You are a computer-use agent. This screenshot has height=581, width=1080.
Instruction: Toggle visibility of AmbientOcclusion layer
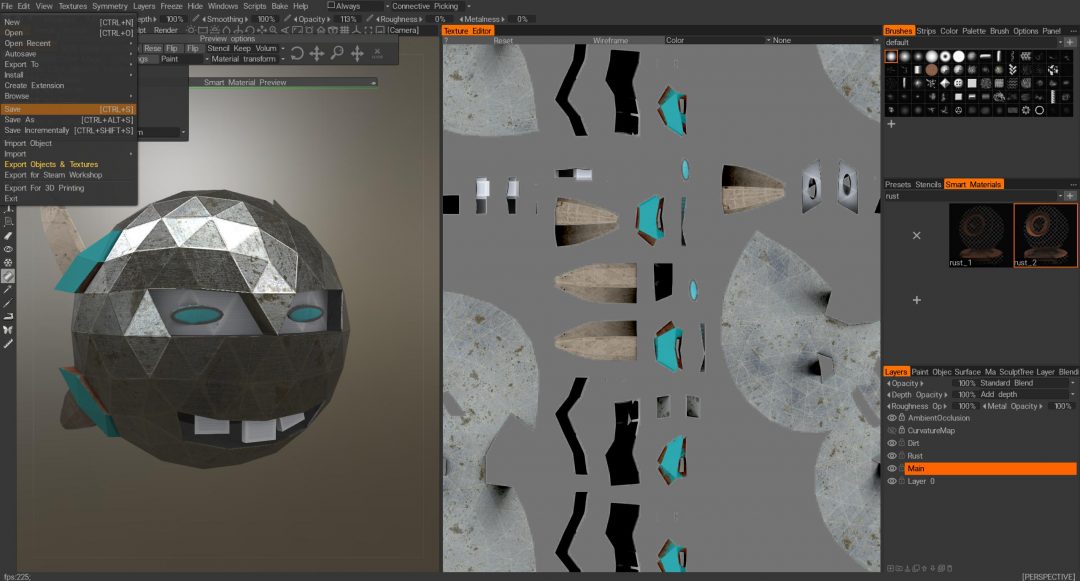point(891,418)
